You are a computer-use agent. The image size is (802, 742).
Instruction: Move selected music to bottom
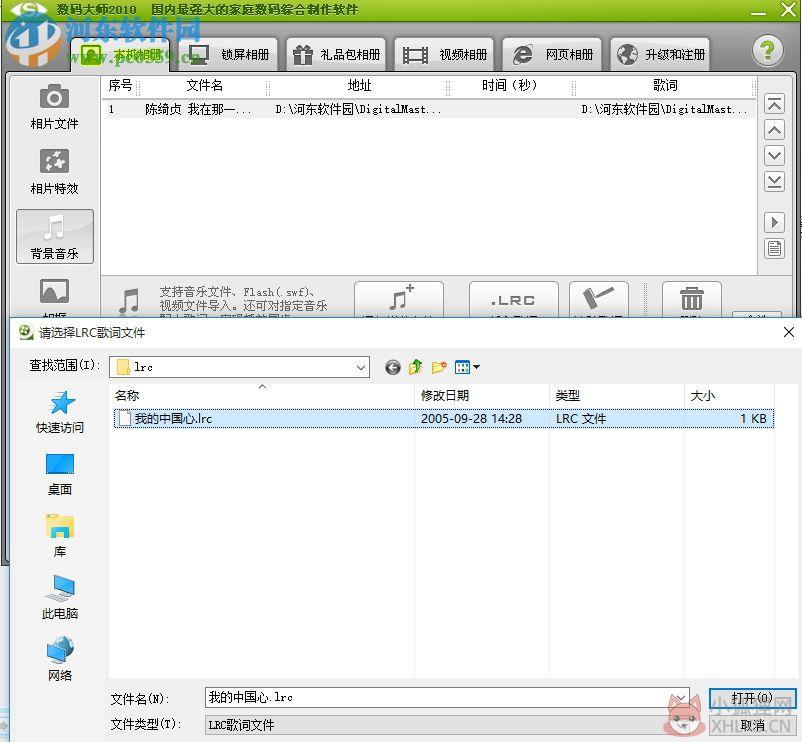(774, 181)
